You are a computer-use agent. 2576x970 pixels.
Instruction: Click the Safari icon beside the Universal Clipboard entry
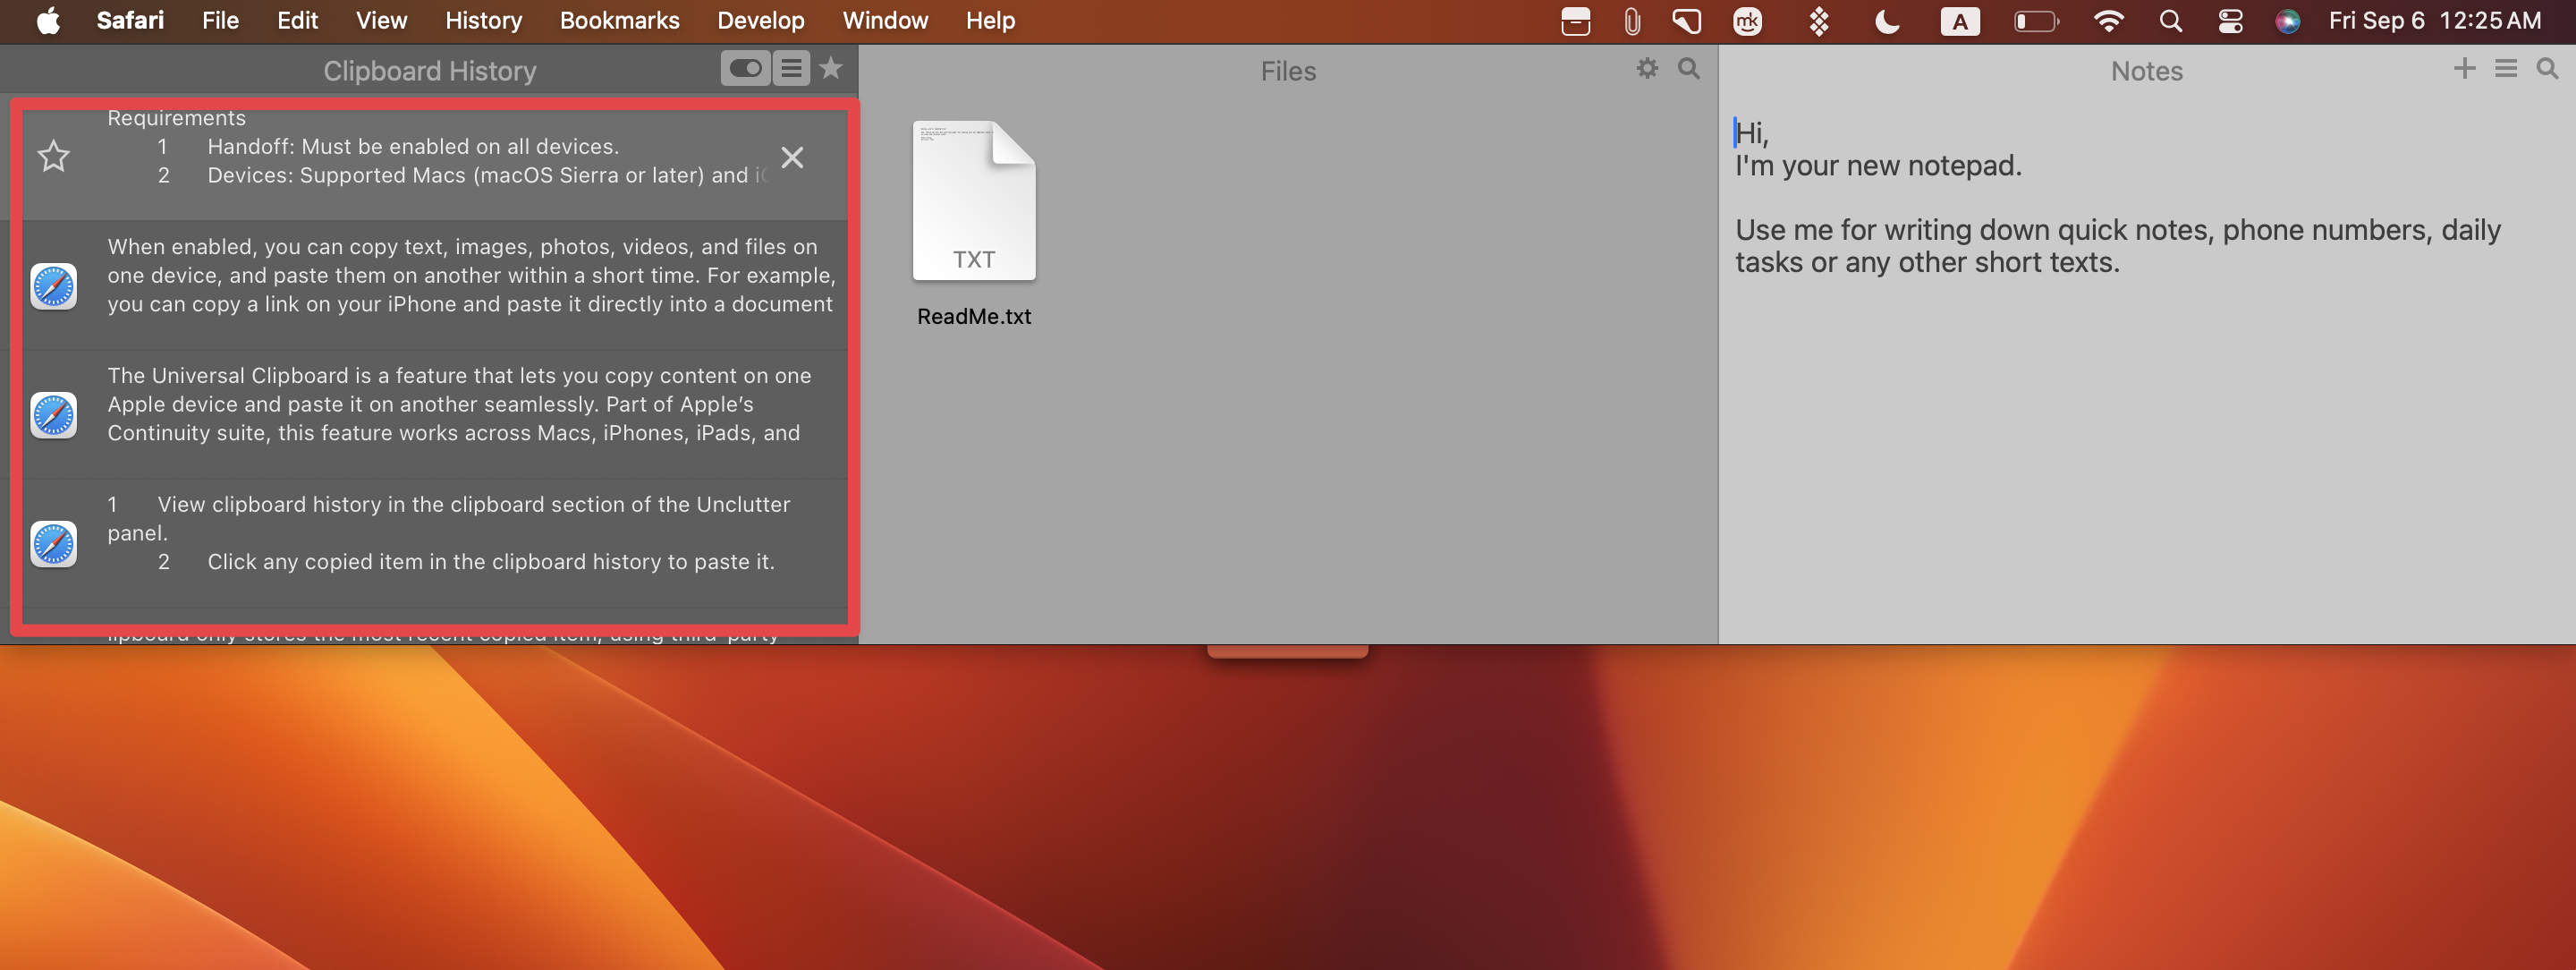53,414
